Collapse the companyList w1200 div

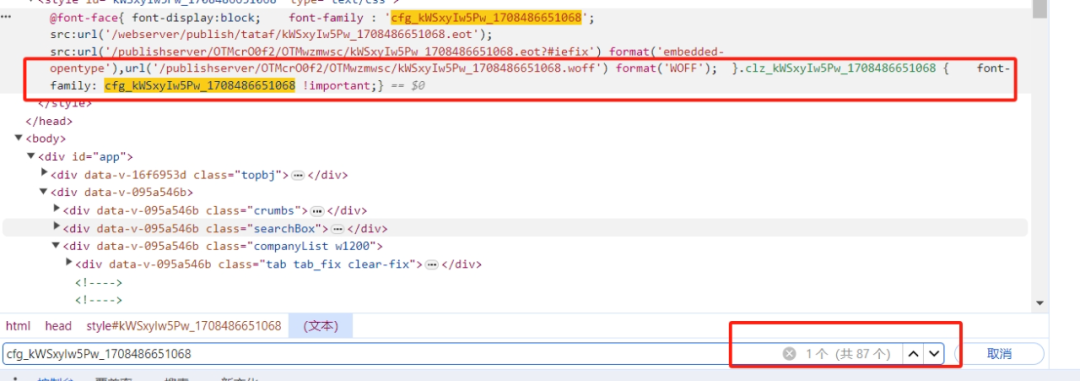click(56, 246)
